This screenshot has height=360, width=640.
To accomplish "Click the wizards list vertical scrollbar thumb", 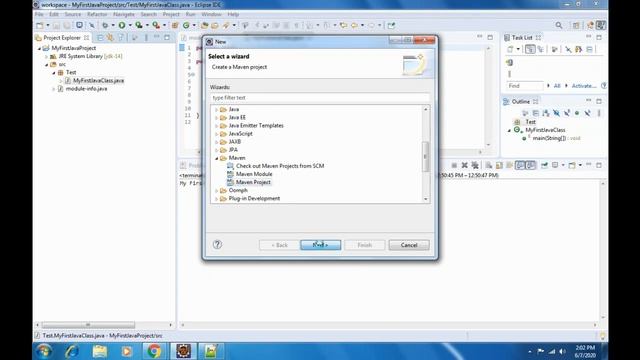I will point(425,156).
